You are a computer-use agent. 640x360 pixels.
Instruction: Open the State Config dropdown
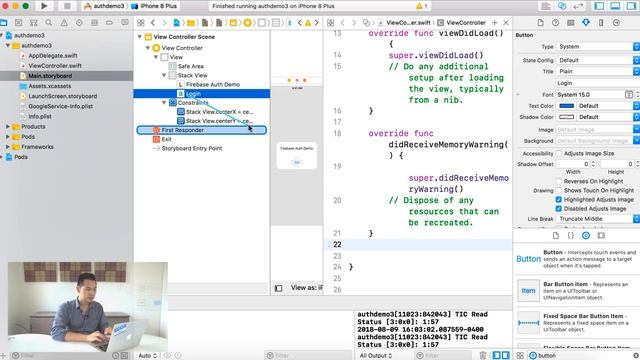(x=598, y=60)
